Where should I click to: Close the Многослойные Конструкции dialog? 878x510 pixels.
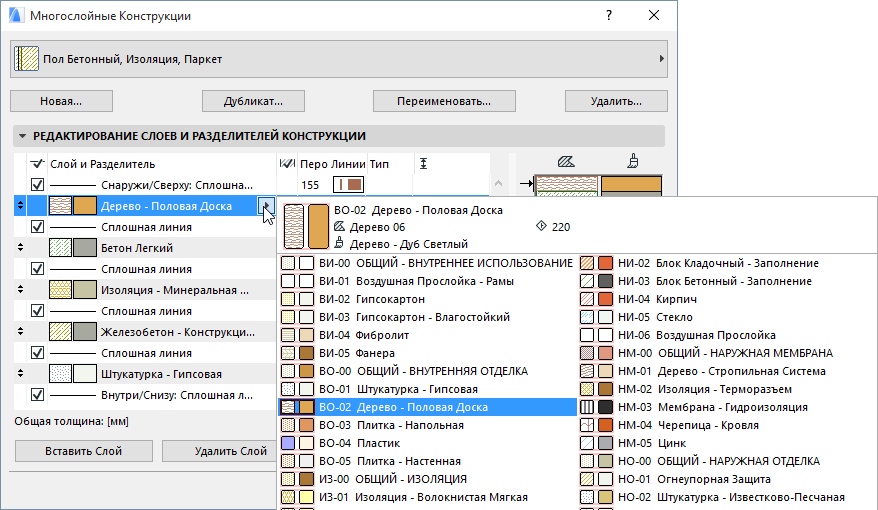(653, 15)
